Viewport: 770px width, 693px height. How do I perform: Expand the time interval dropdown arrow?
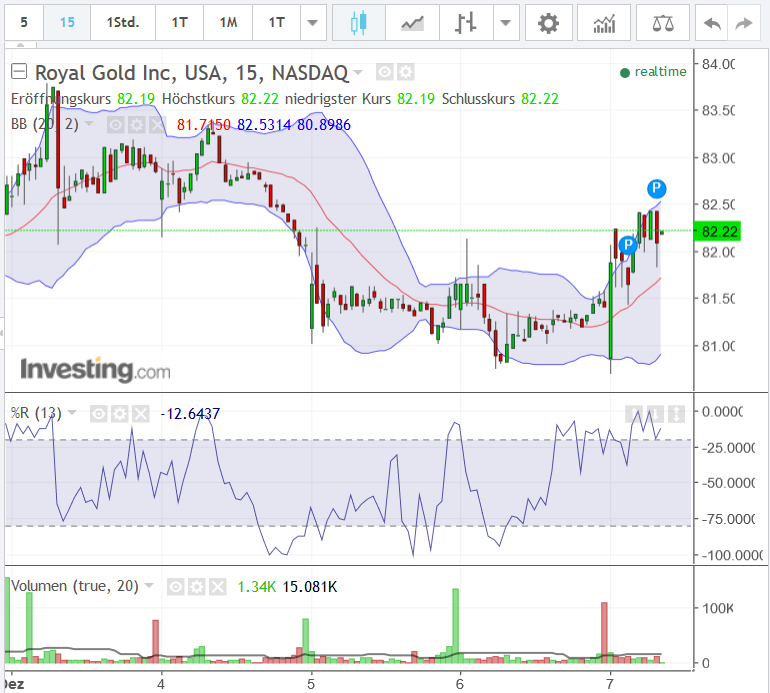[312, 23]
